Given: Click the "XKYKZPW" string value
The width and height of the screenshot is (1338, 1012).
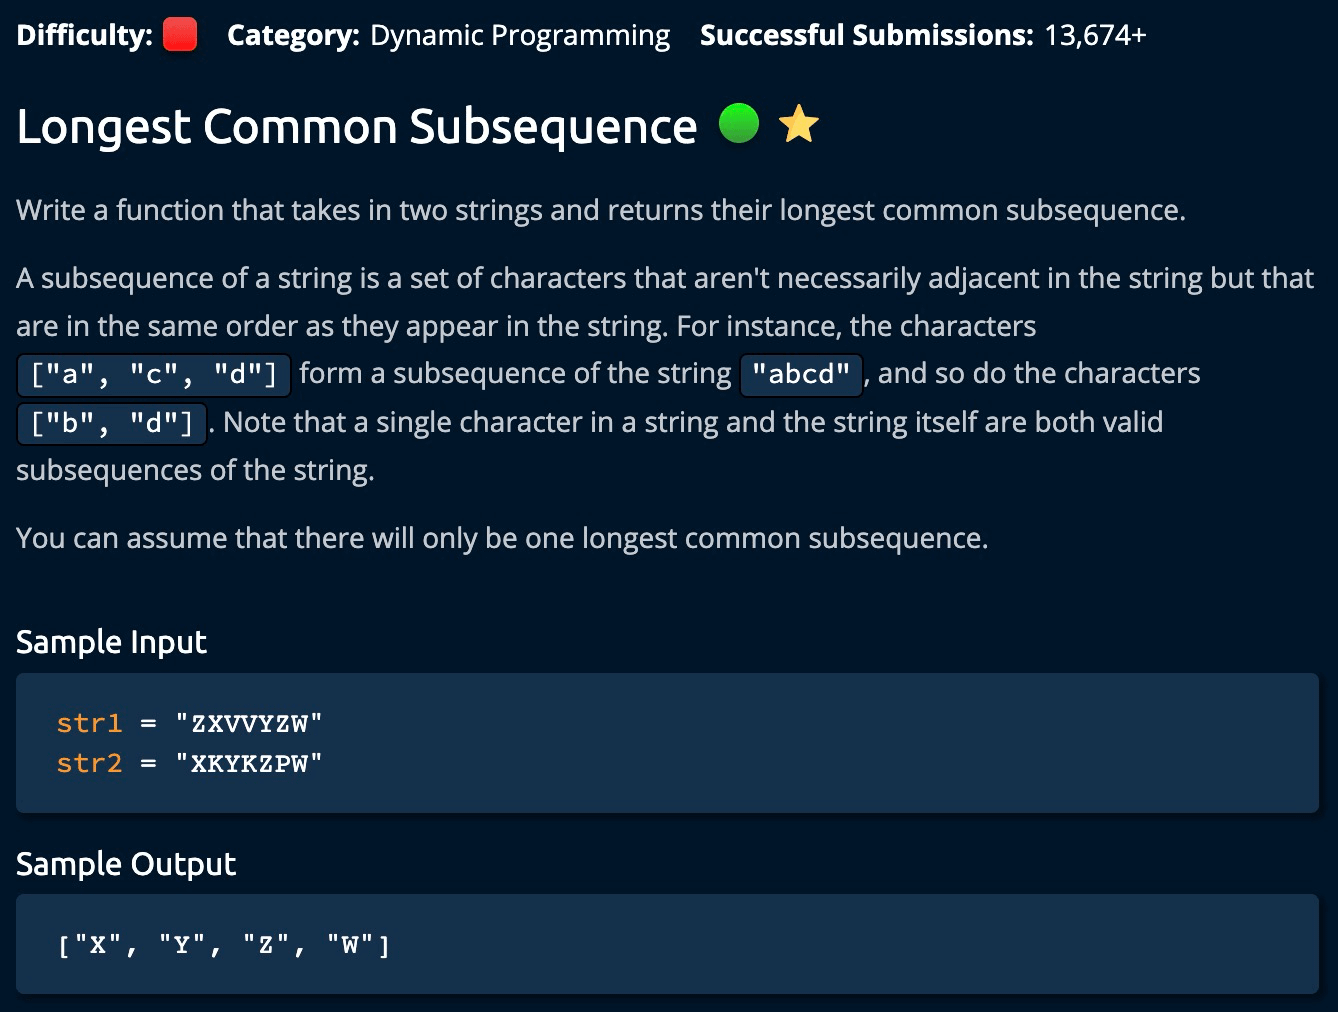Looking at the screenshot, I should tap(249, 763).
